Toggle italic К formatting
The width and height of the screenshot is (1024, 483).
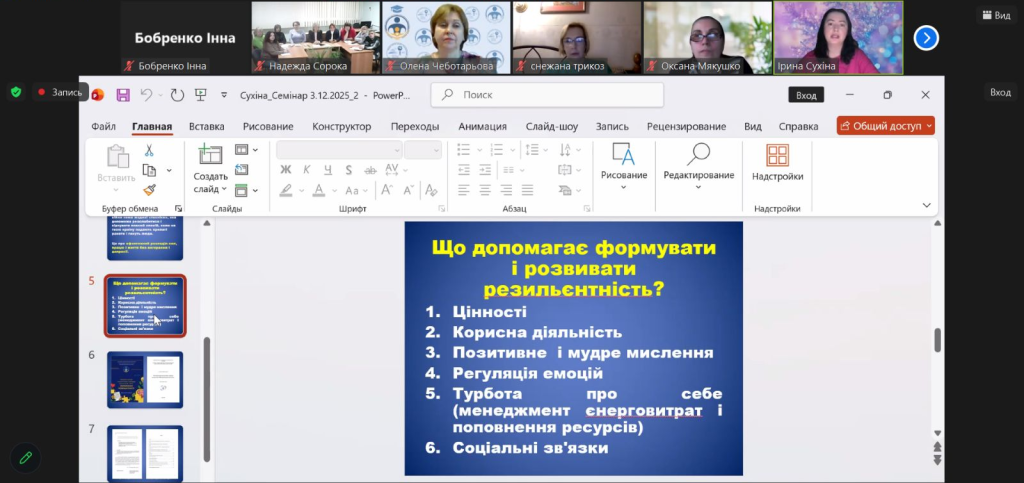307,170
